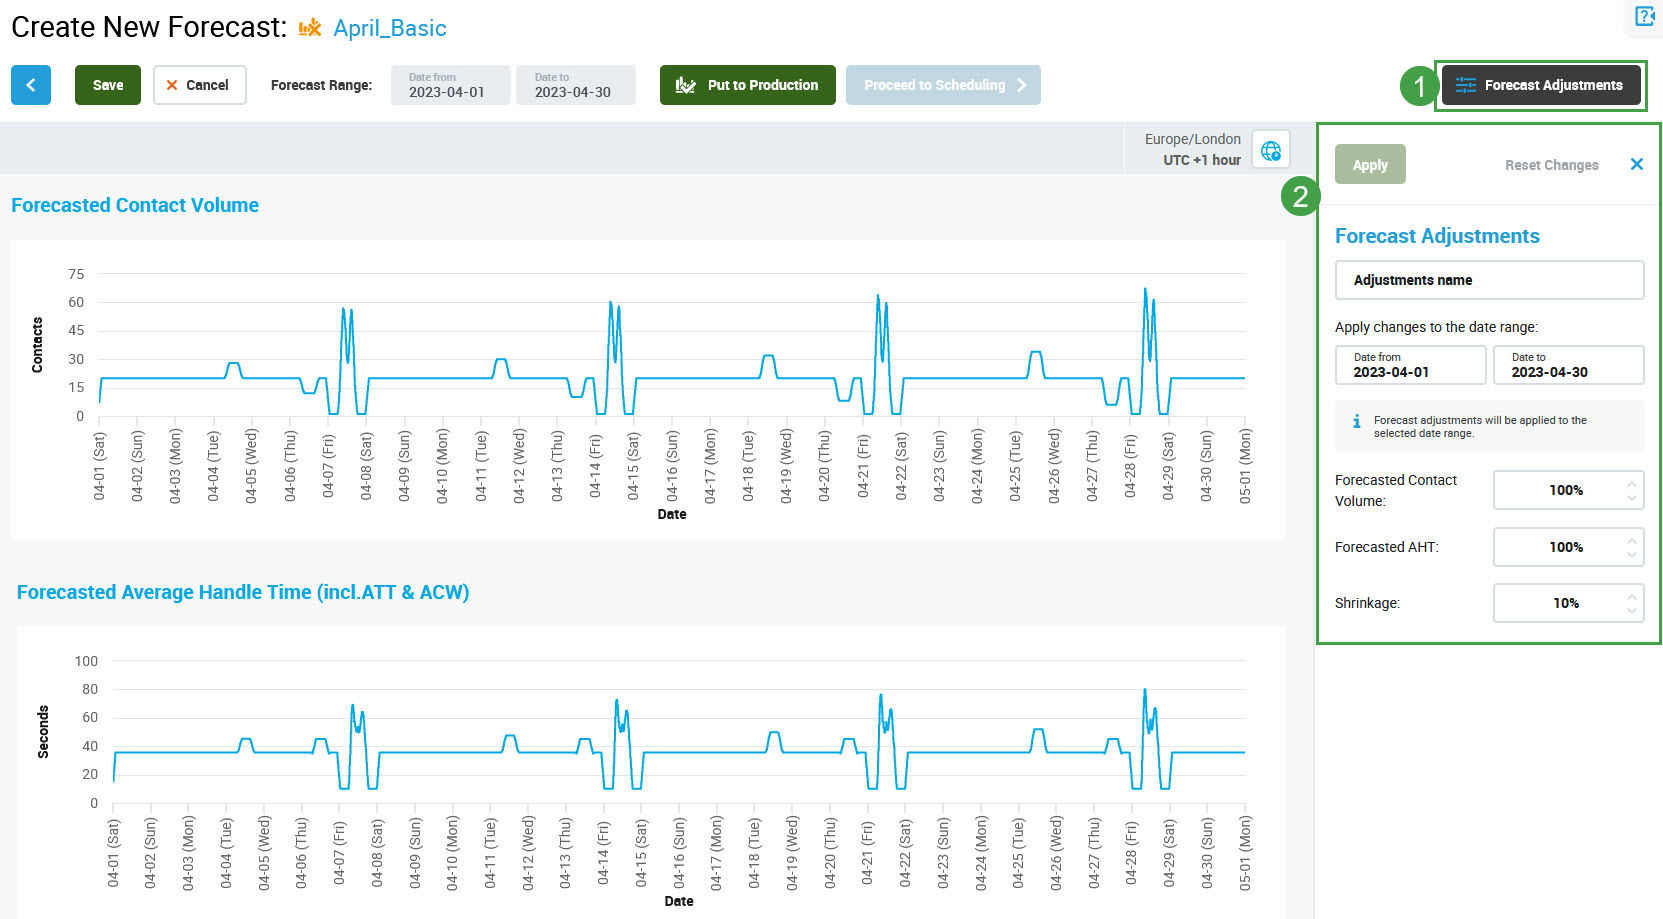1663x919 pixels.
Task: Click the globe timezone icon
Action: 1271,150
